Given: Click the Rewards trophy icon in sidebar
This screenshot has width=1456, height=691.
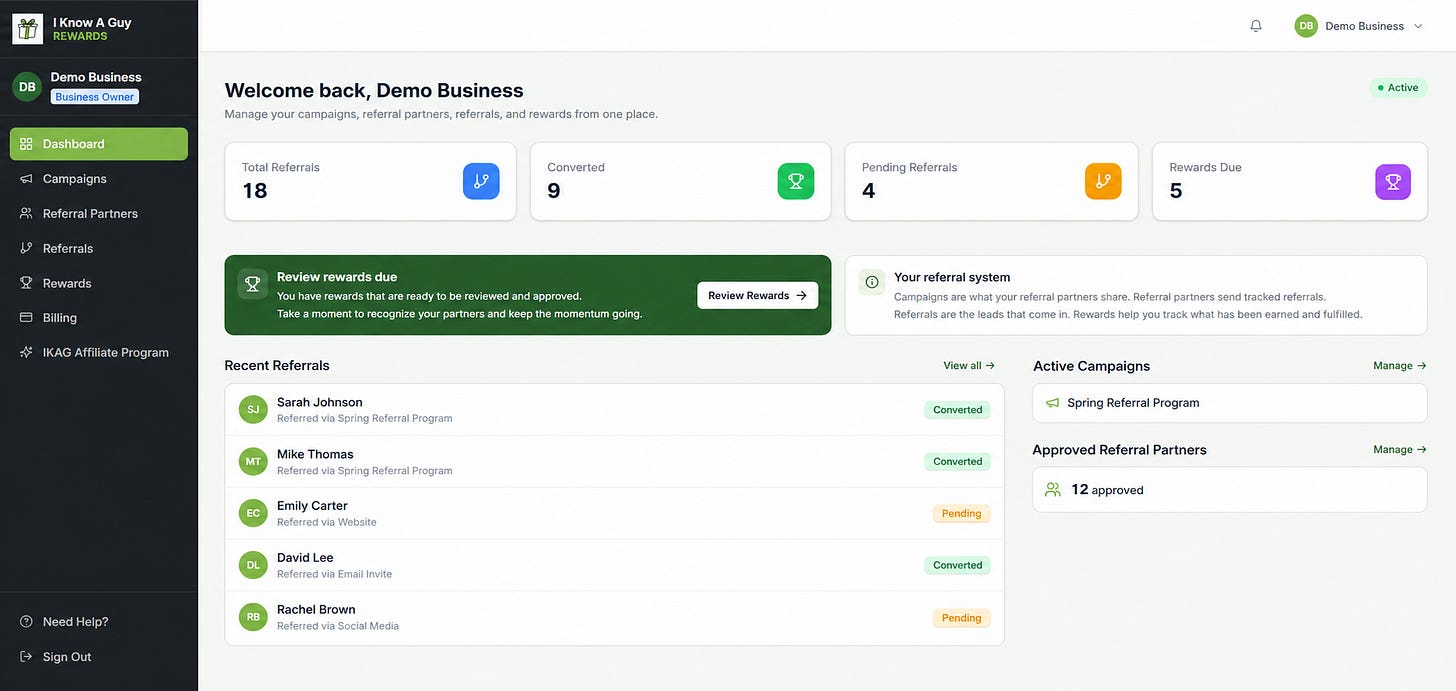Looking at the screenshot, I should (x=26, y=283).
